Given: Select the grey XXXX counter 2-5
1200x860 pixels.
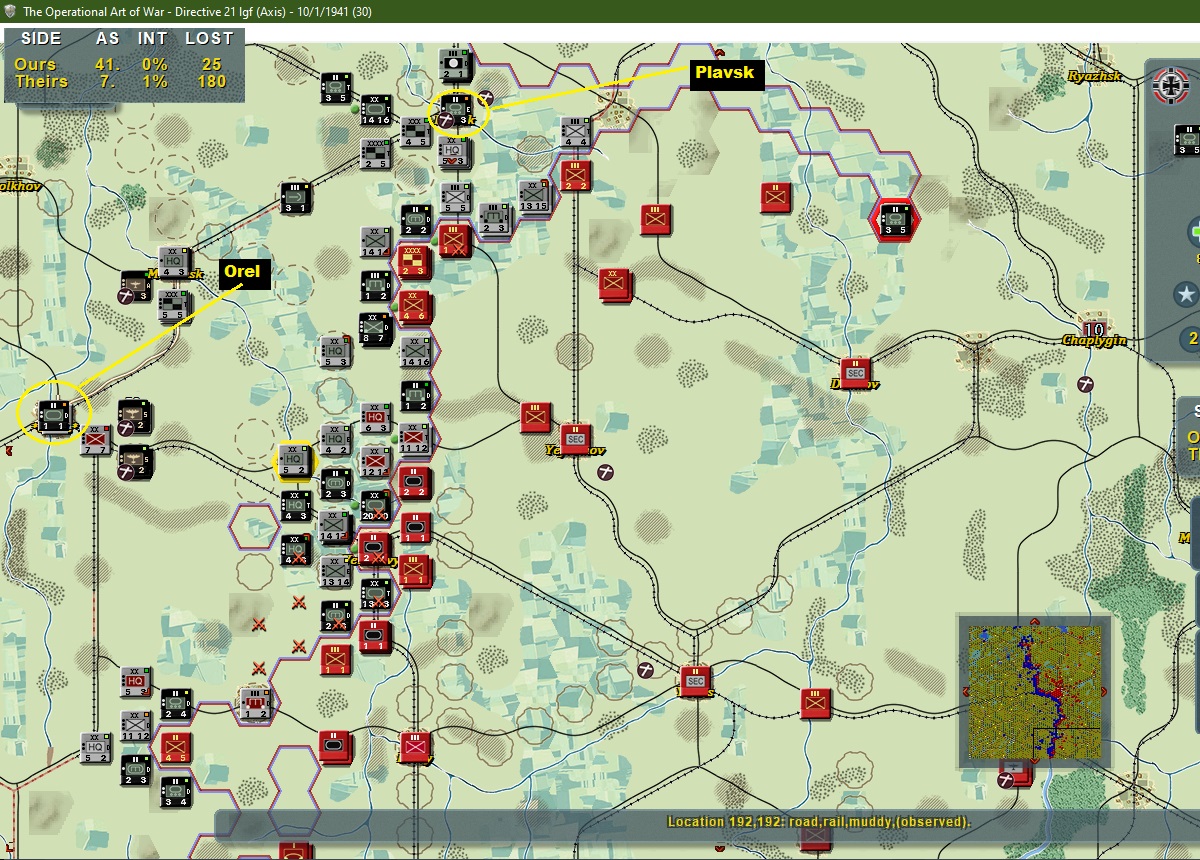Looking at the screenshot, I should (376, 153).
